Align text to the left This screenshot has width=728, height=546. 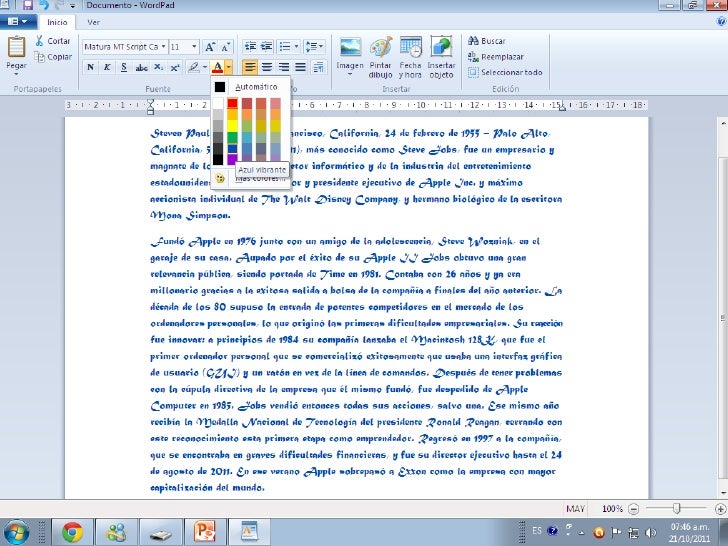click(x=250, y=68)
